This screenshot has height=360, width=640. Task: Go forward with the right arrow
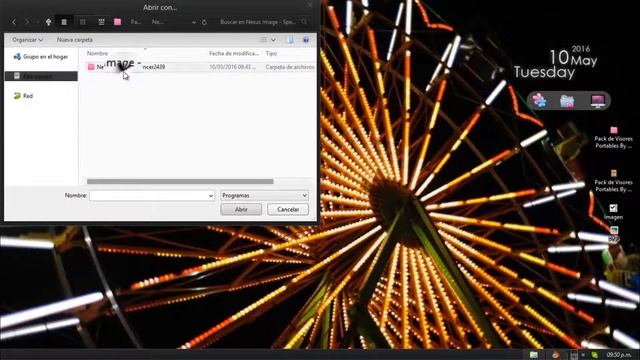[27, 22]
